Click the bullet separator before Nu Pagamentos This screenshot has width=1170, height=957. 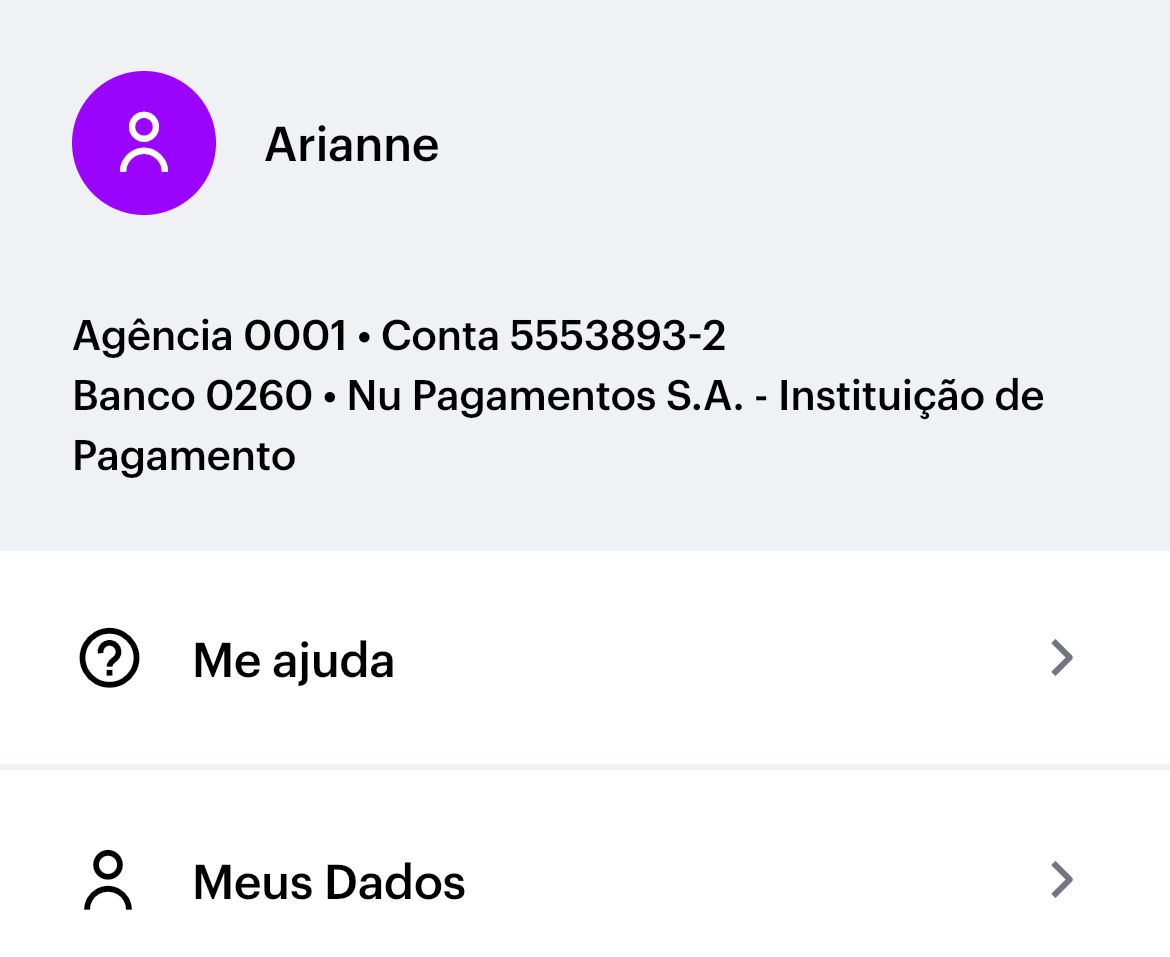pos(329,398)
